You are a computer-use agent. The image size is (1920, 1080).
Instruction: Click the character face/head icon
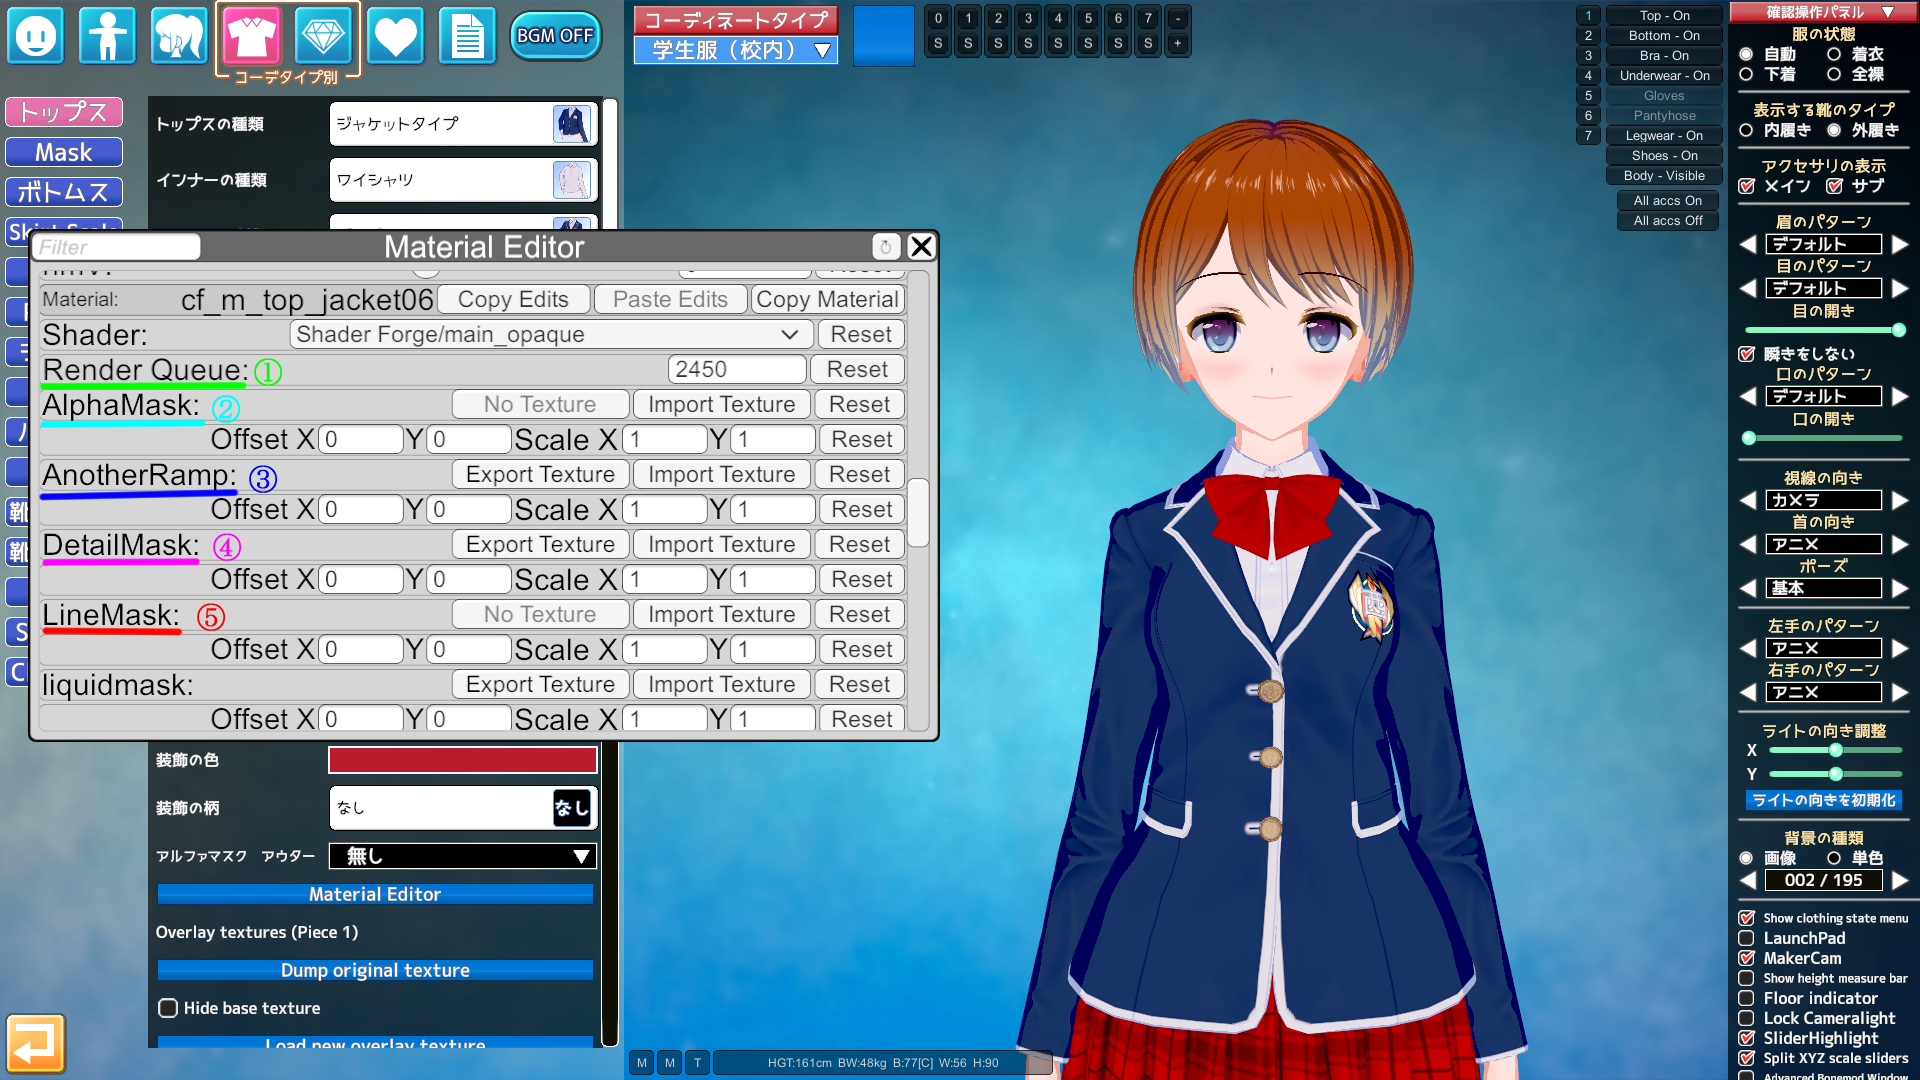click(37, 36)
